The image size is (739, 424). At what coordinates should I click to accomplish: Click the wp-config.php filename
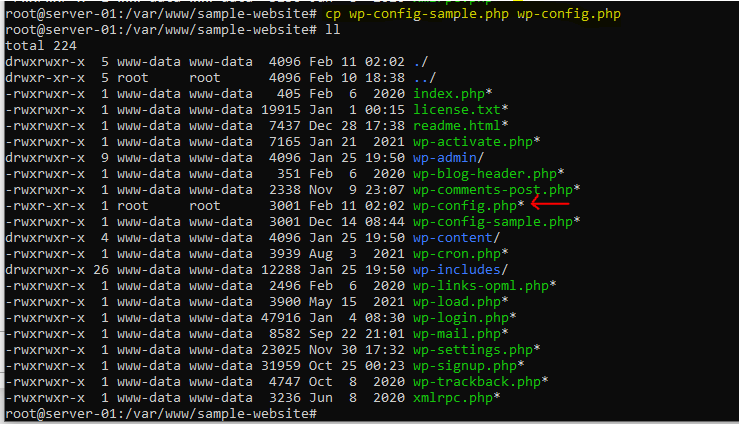coord(465,206)
